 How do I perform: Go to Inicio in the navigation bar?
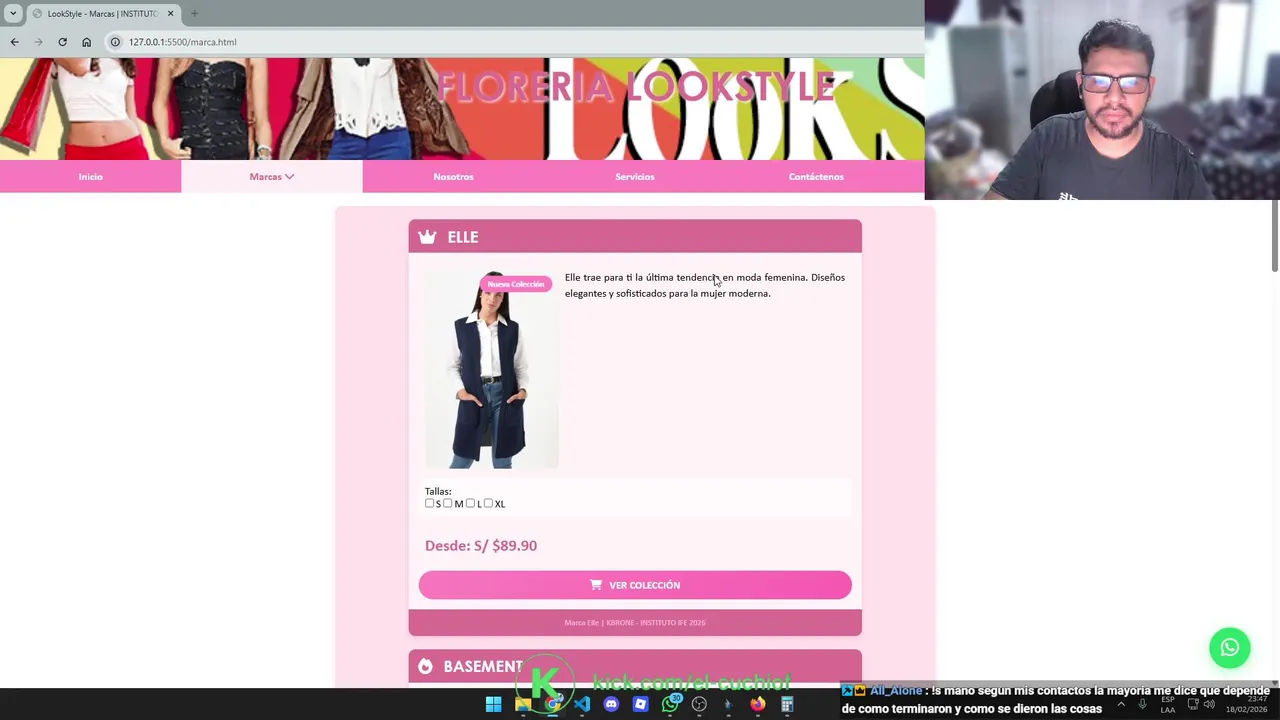click(91, 177)
